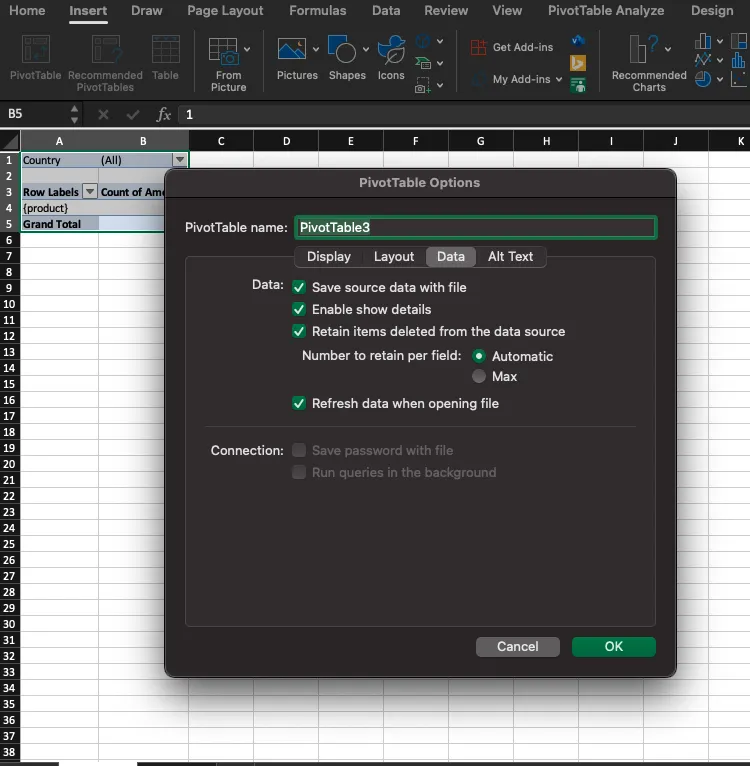Viewport: 750px width, 766px height.
Task: Select the Automatic radio button
Action: point(479,356)
